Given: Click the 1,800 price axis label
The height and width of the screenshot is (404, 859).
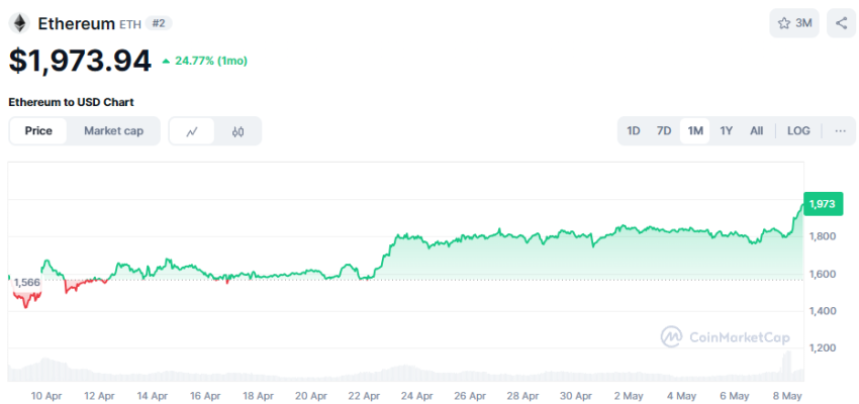Looking at the screenshot, I should pos(822,237).
